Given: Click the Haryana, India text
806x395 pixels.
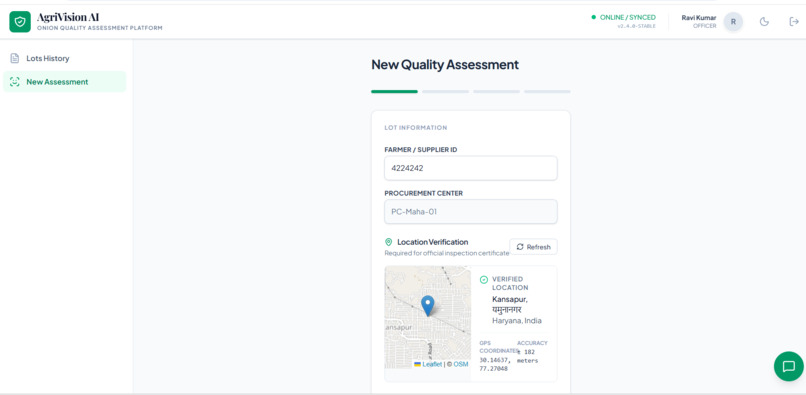Looking at the screenshot, I should coord(517,321).
